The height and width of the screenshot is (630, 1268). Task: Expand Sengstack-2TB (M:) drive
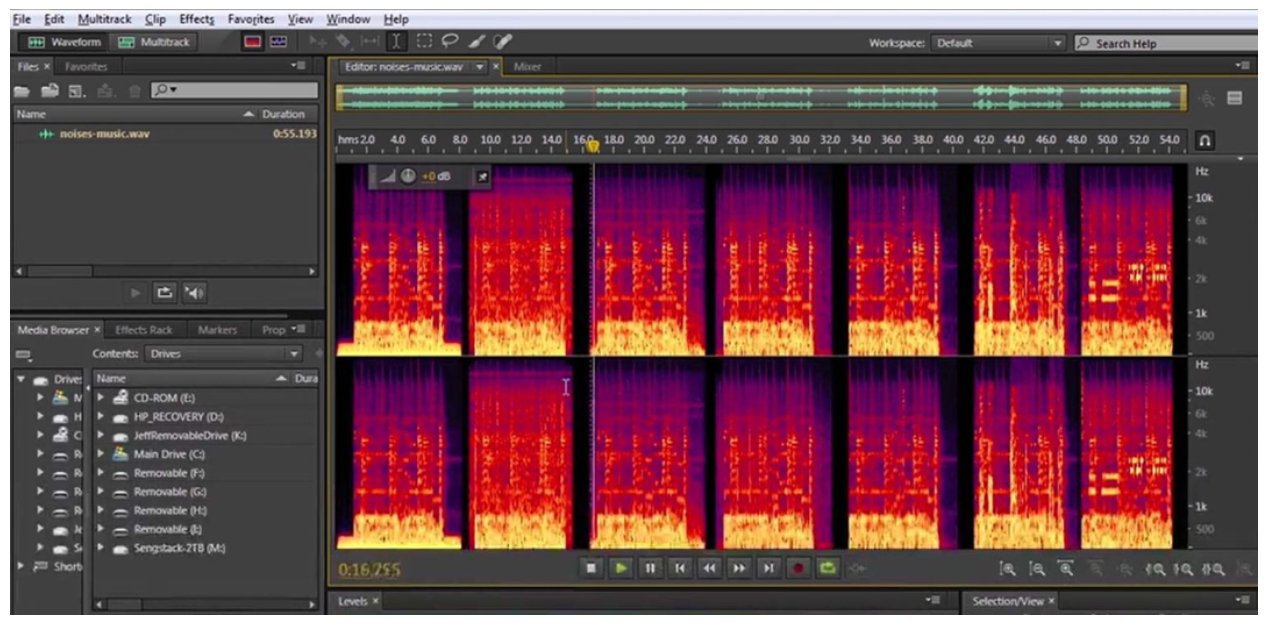click(101, 548)
